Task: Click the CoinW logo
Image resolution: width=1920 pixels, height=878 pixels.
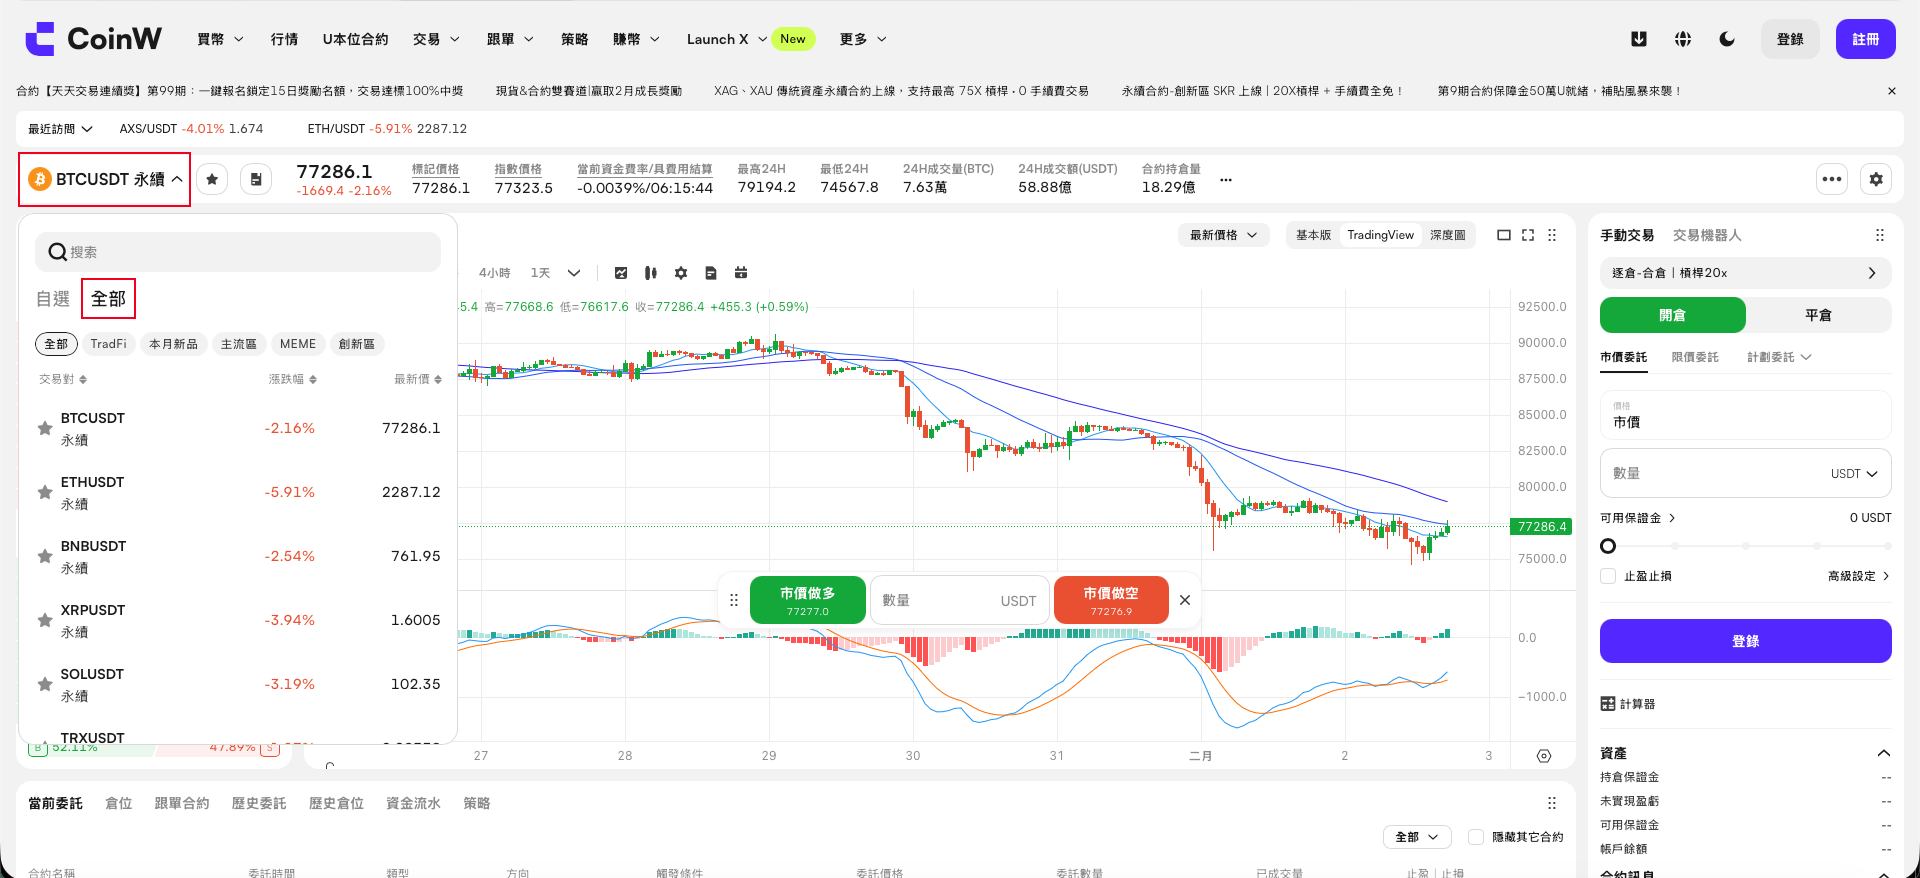Action: pyautogui.click(x=93, y=39)
